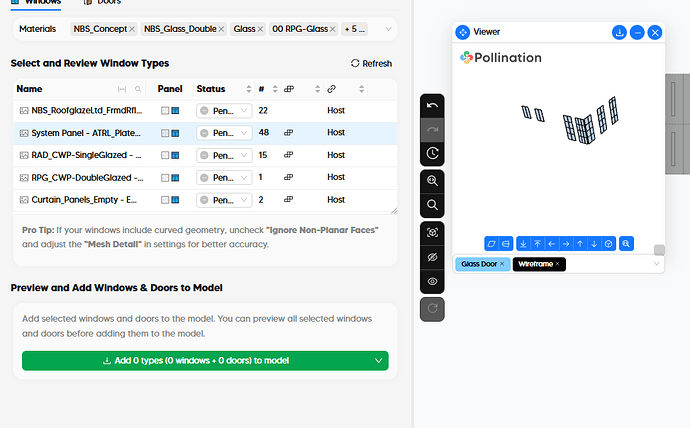Click the isometric cube view button

(x=609, y=244)
